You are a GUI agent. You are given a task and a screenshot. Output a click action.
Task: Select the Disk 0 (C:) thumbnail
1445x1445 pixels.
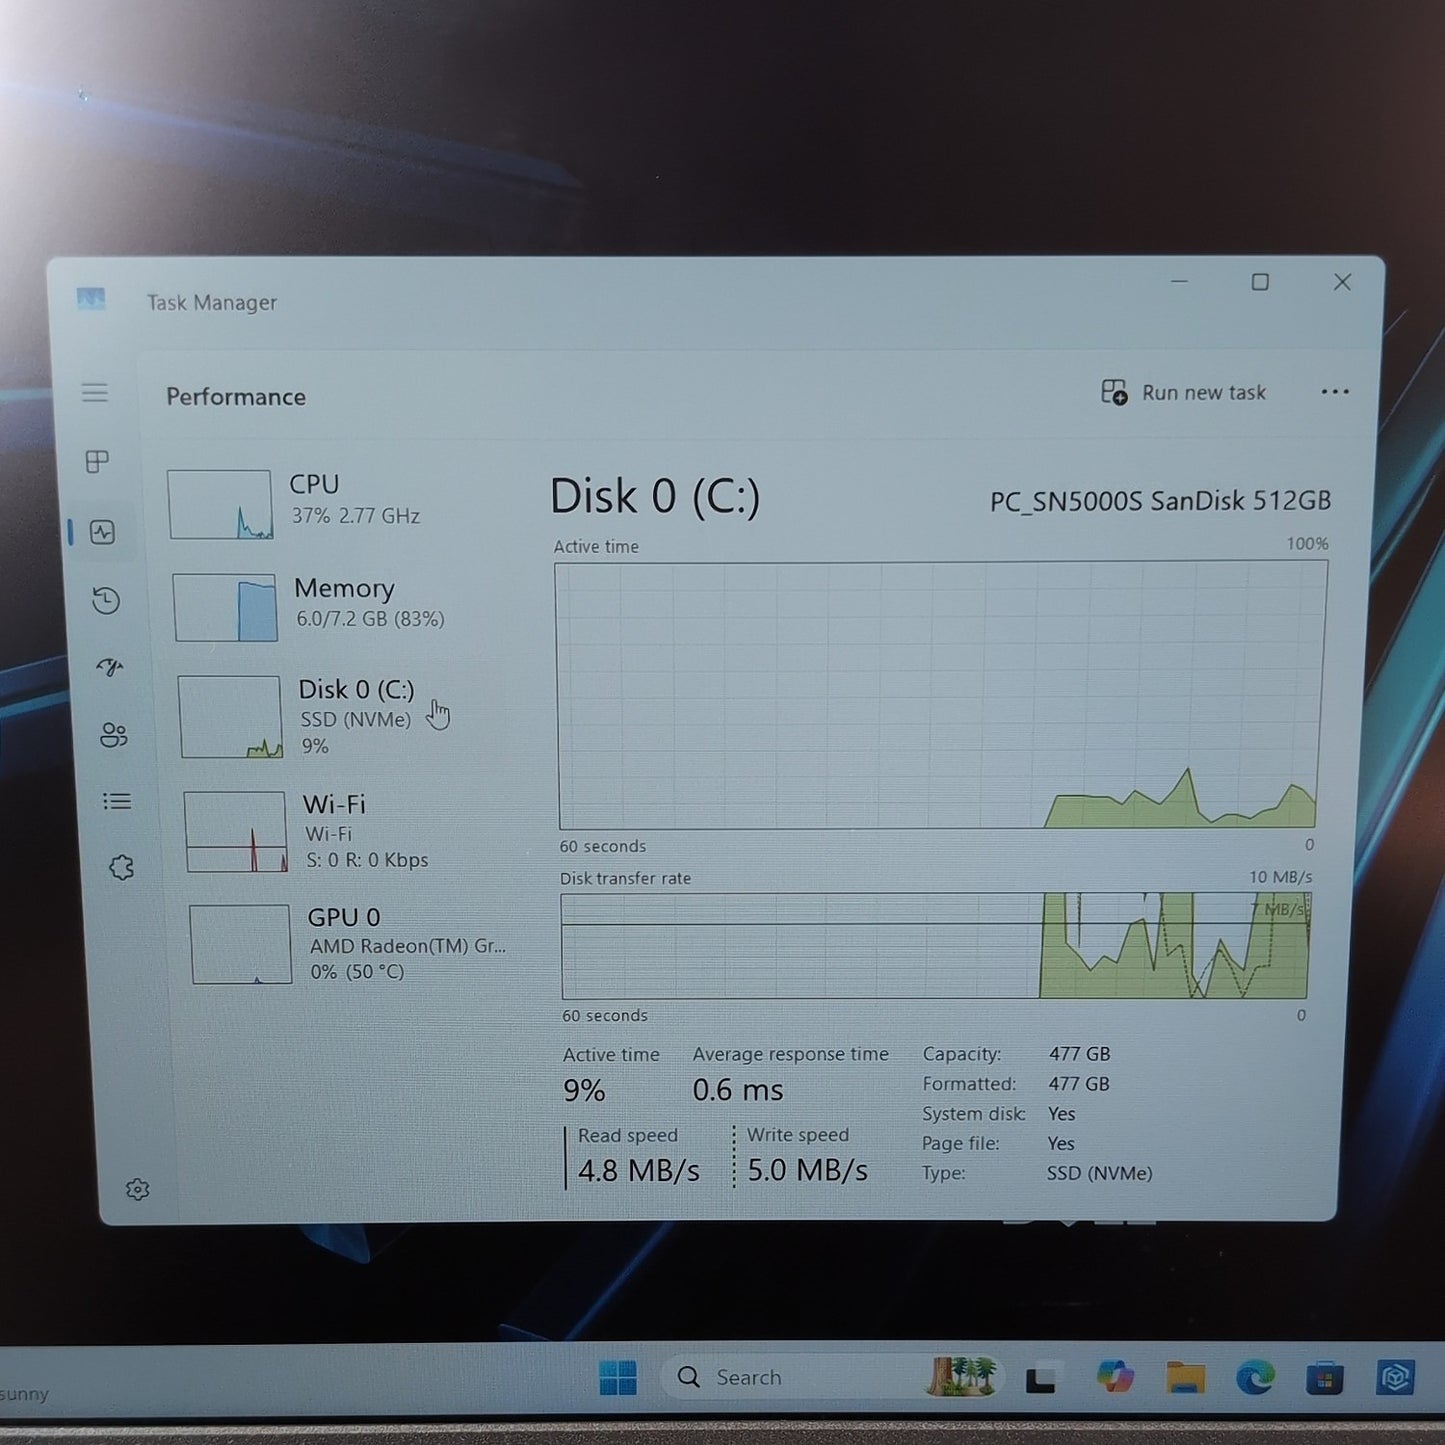(230, 717)
